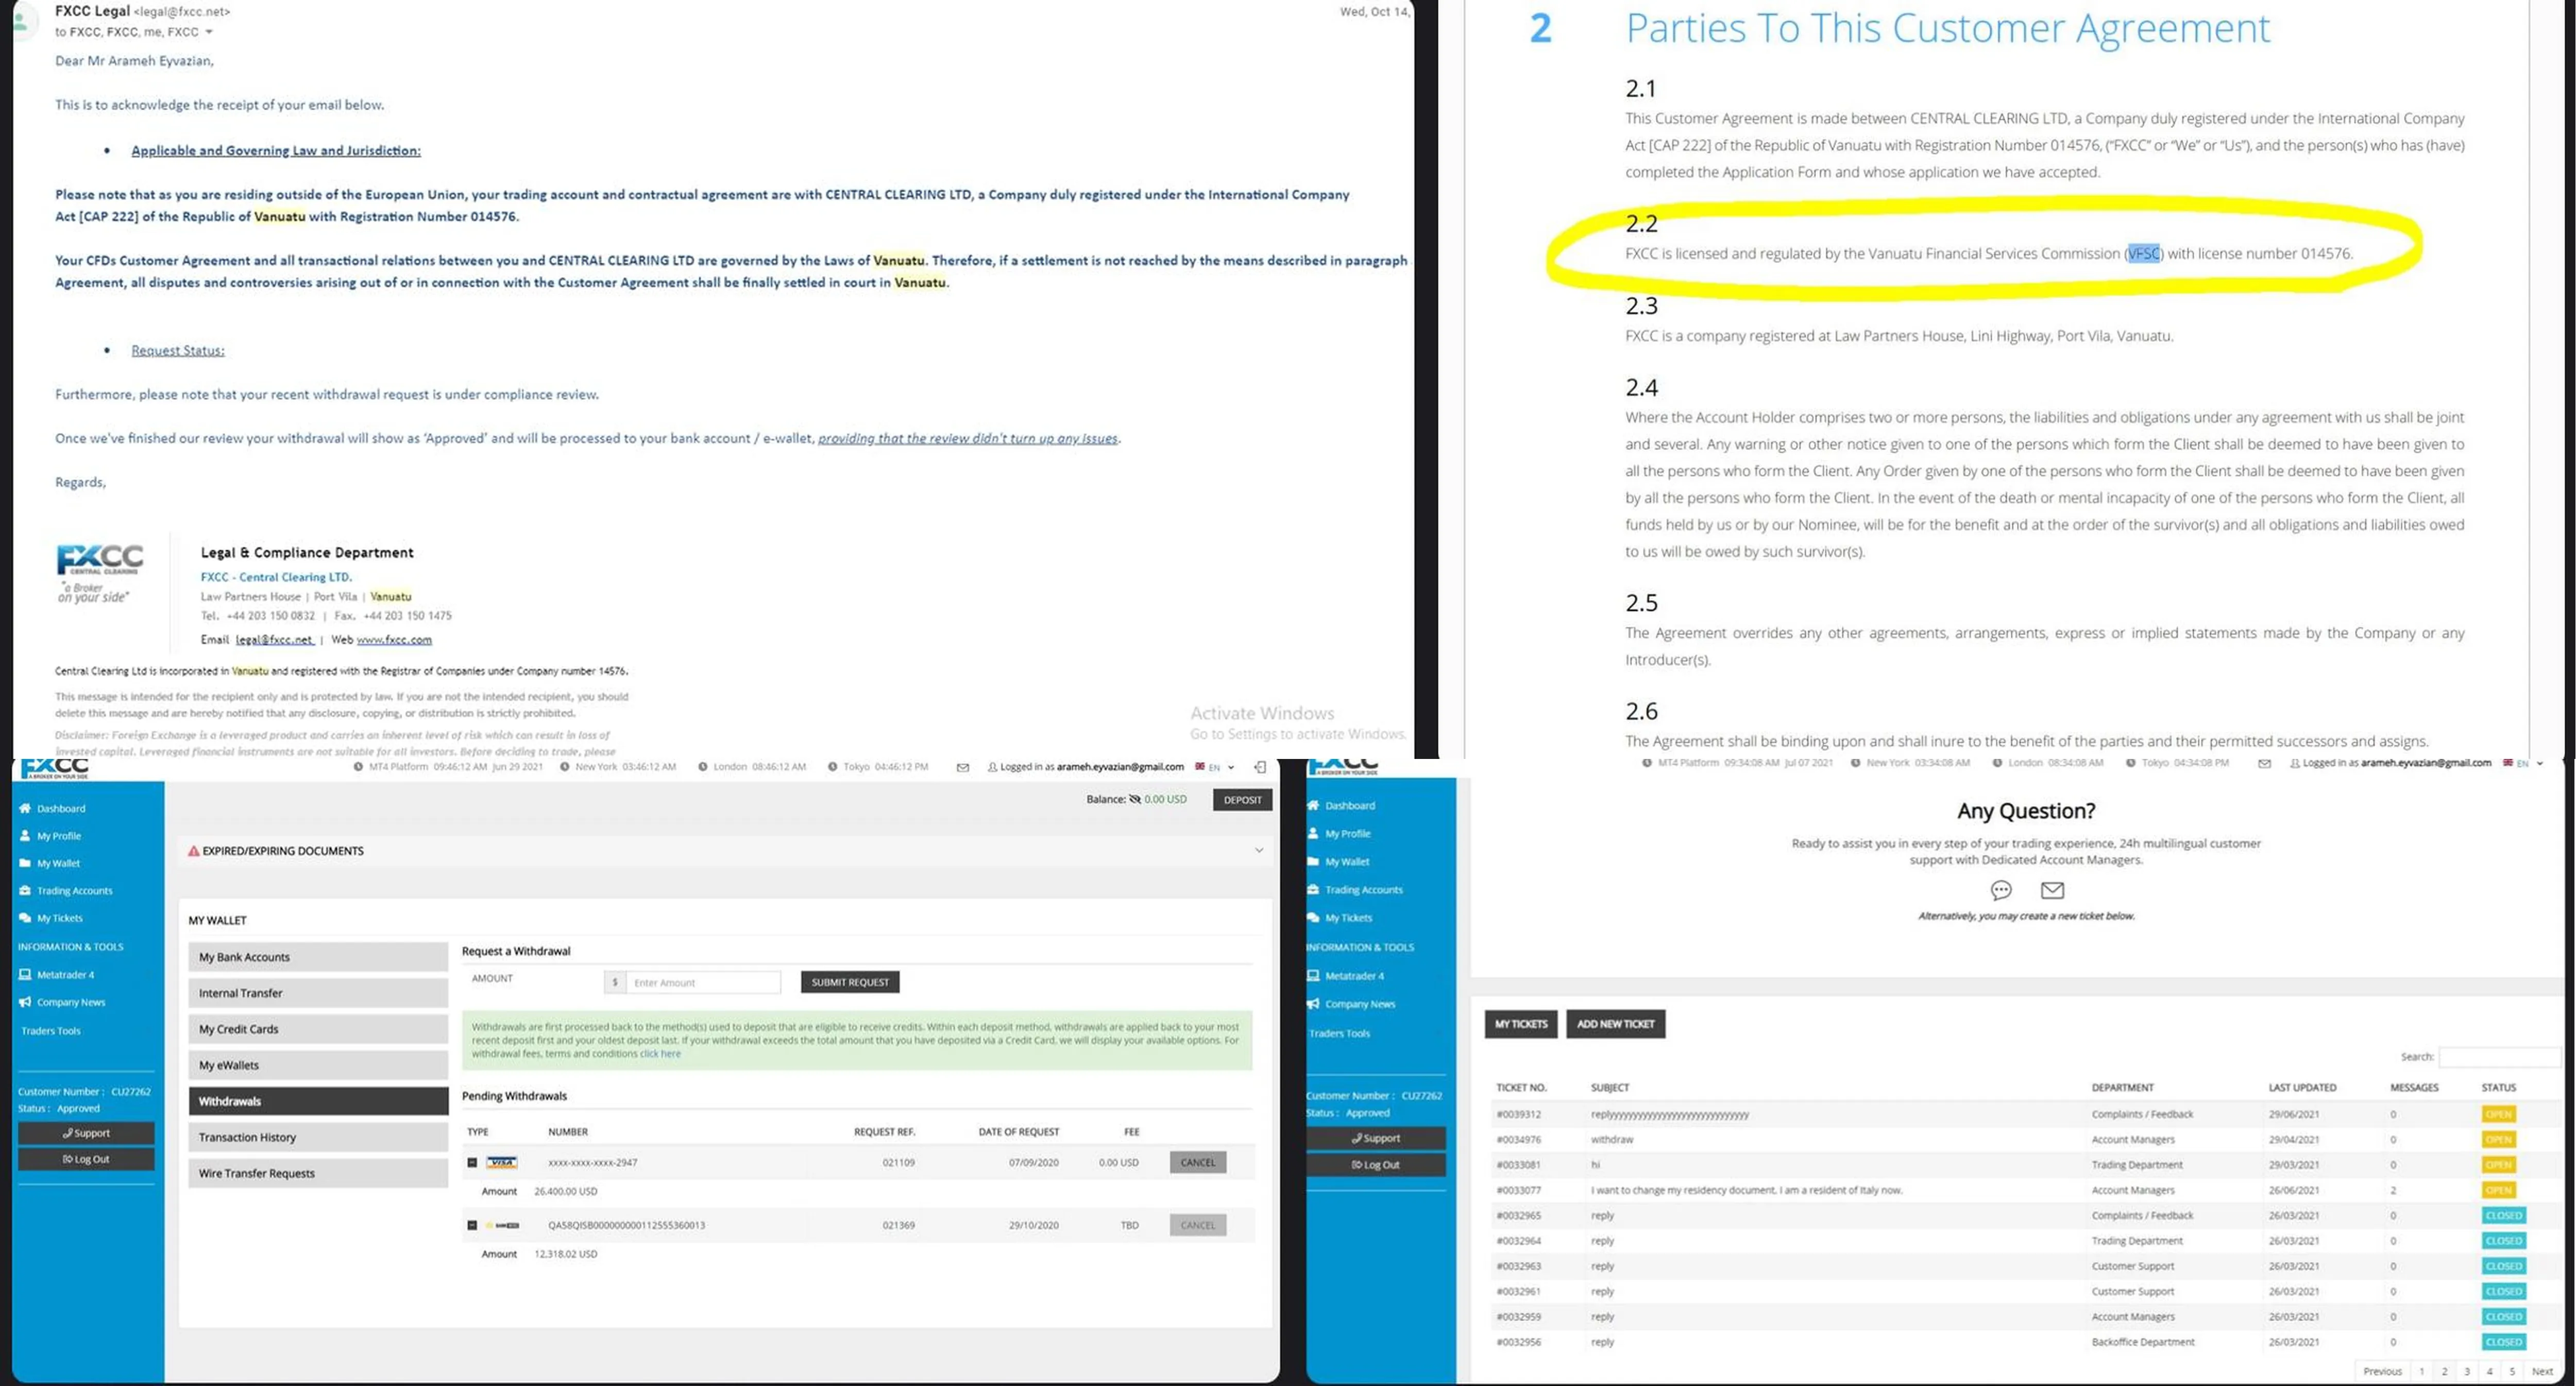2576x1386 pixels.
Task: Cancel the Visa withdrawal request 021109
Action: coord(1198,1162)
